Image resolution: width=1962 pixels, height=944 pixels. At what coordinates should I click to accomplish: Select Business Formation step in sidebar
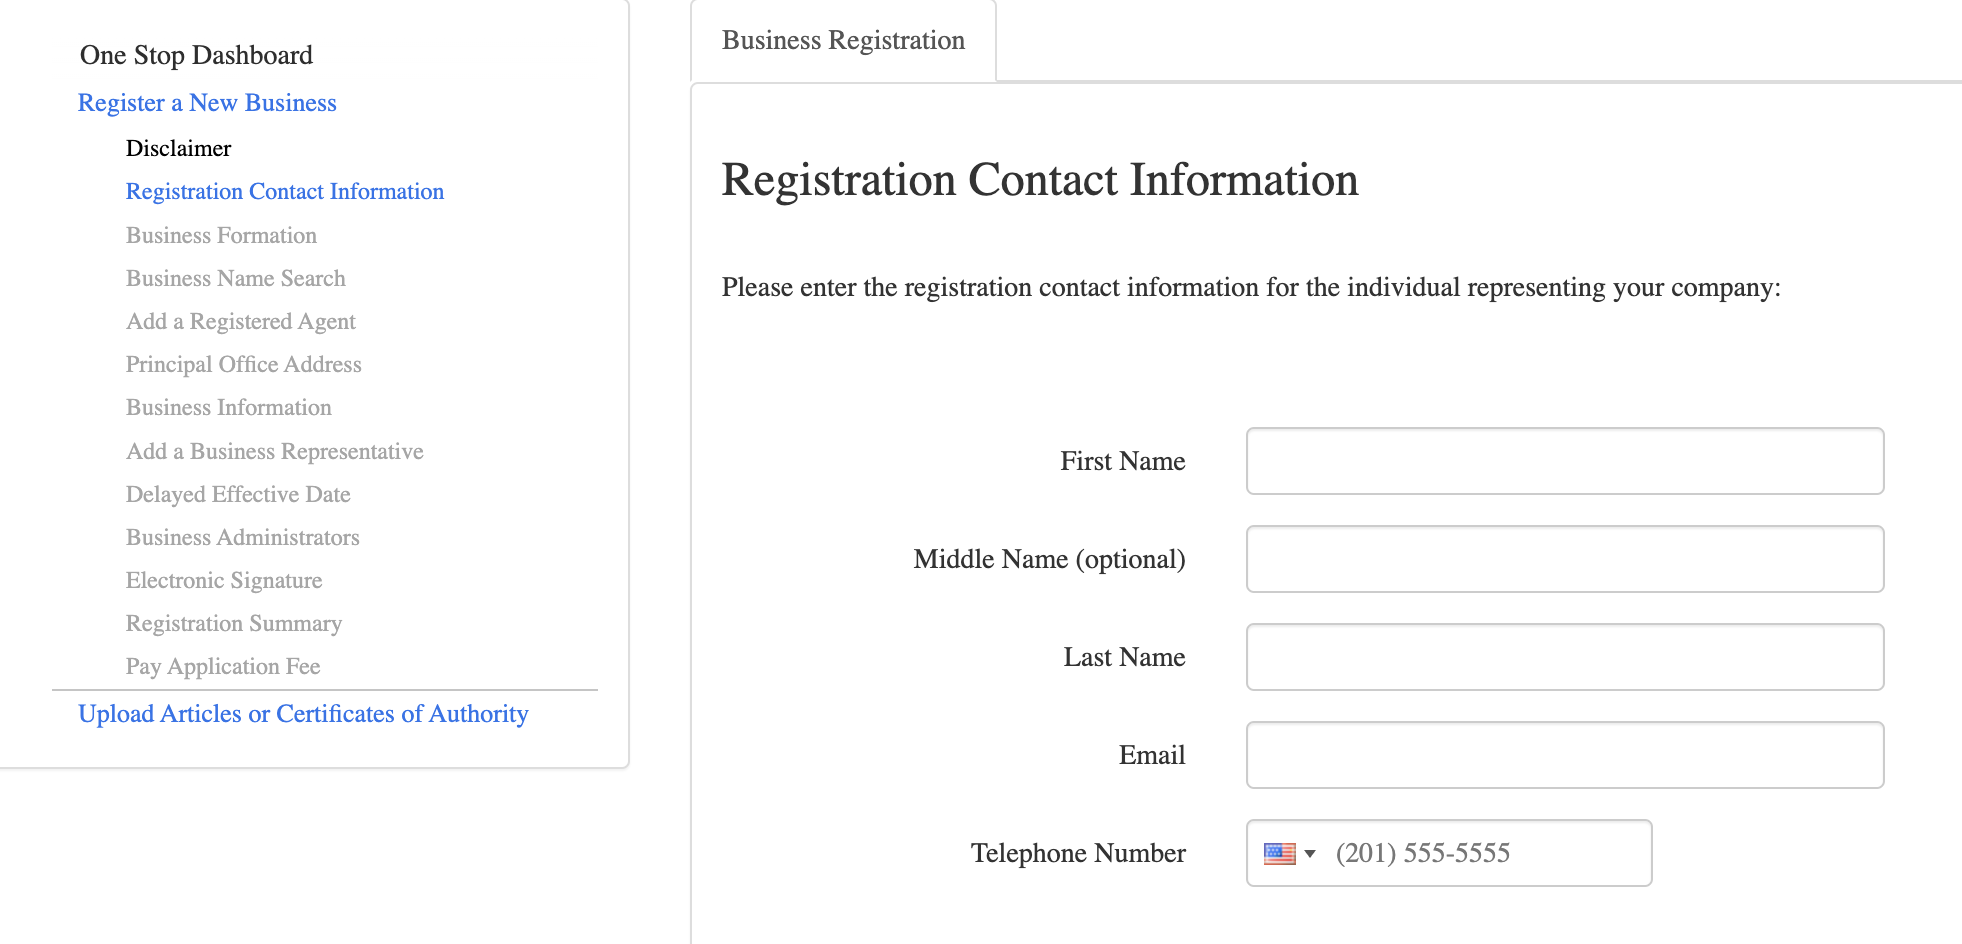pyautogui.click(x=221, y=235)
